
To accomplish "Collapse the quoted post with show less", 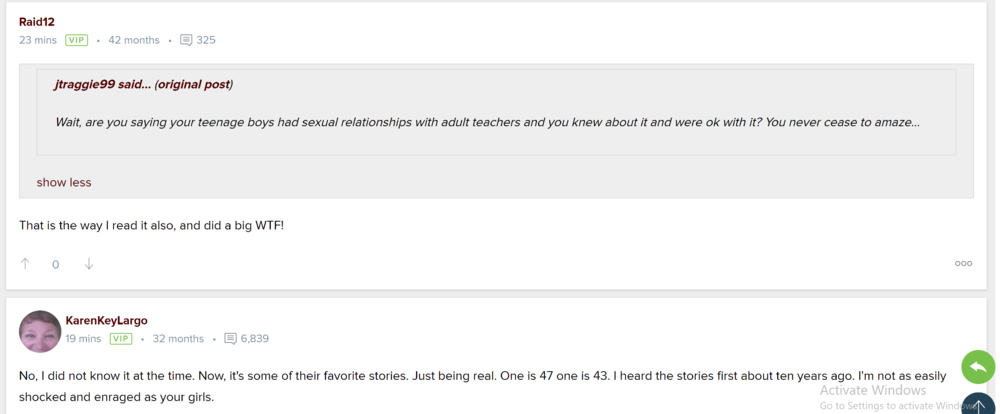I will point(64,183).
